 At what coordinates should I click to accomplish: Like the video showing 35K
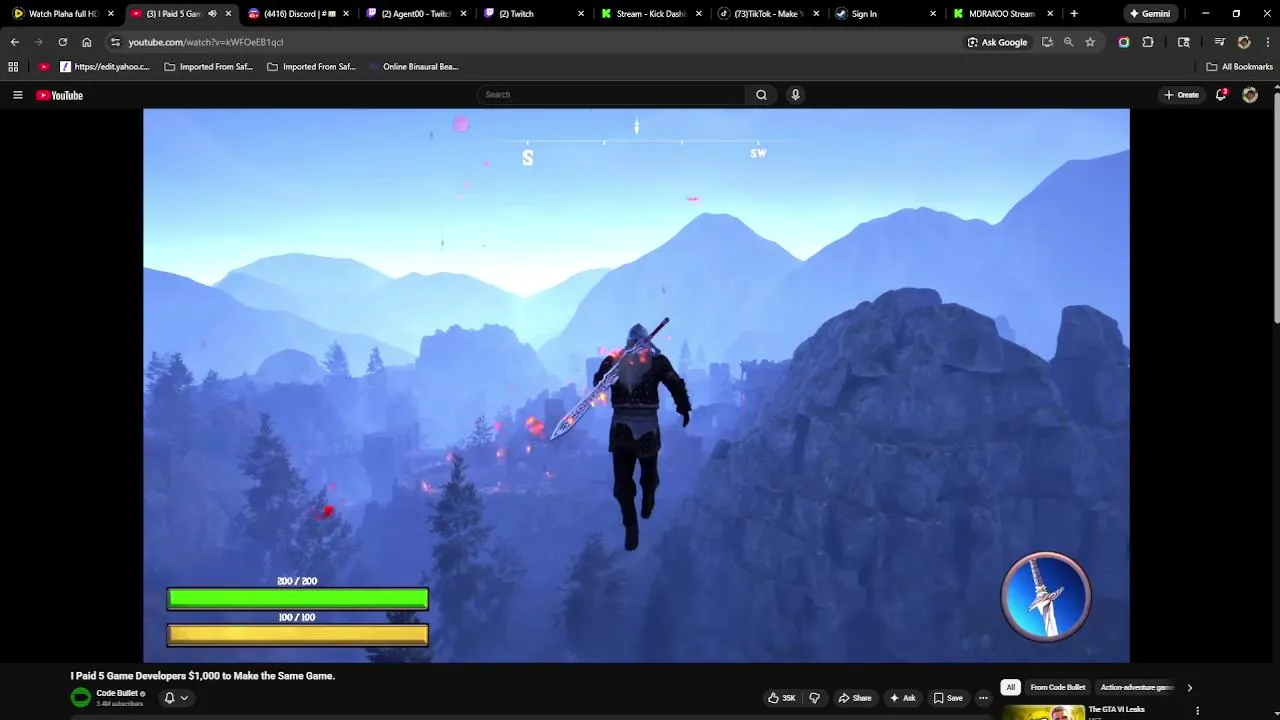pos(782,698)
